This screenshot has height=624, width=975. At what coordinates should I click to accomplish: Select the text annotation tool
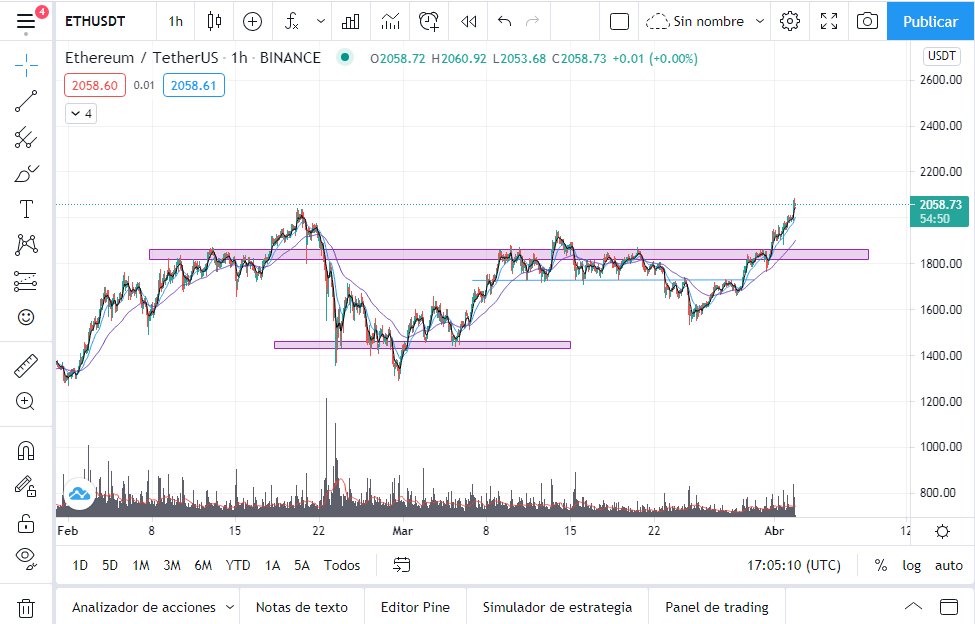(25, 209)
